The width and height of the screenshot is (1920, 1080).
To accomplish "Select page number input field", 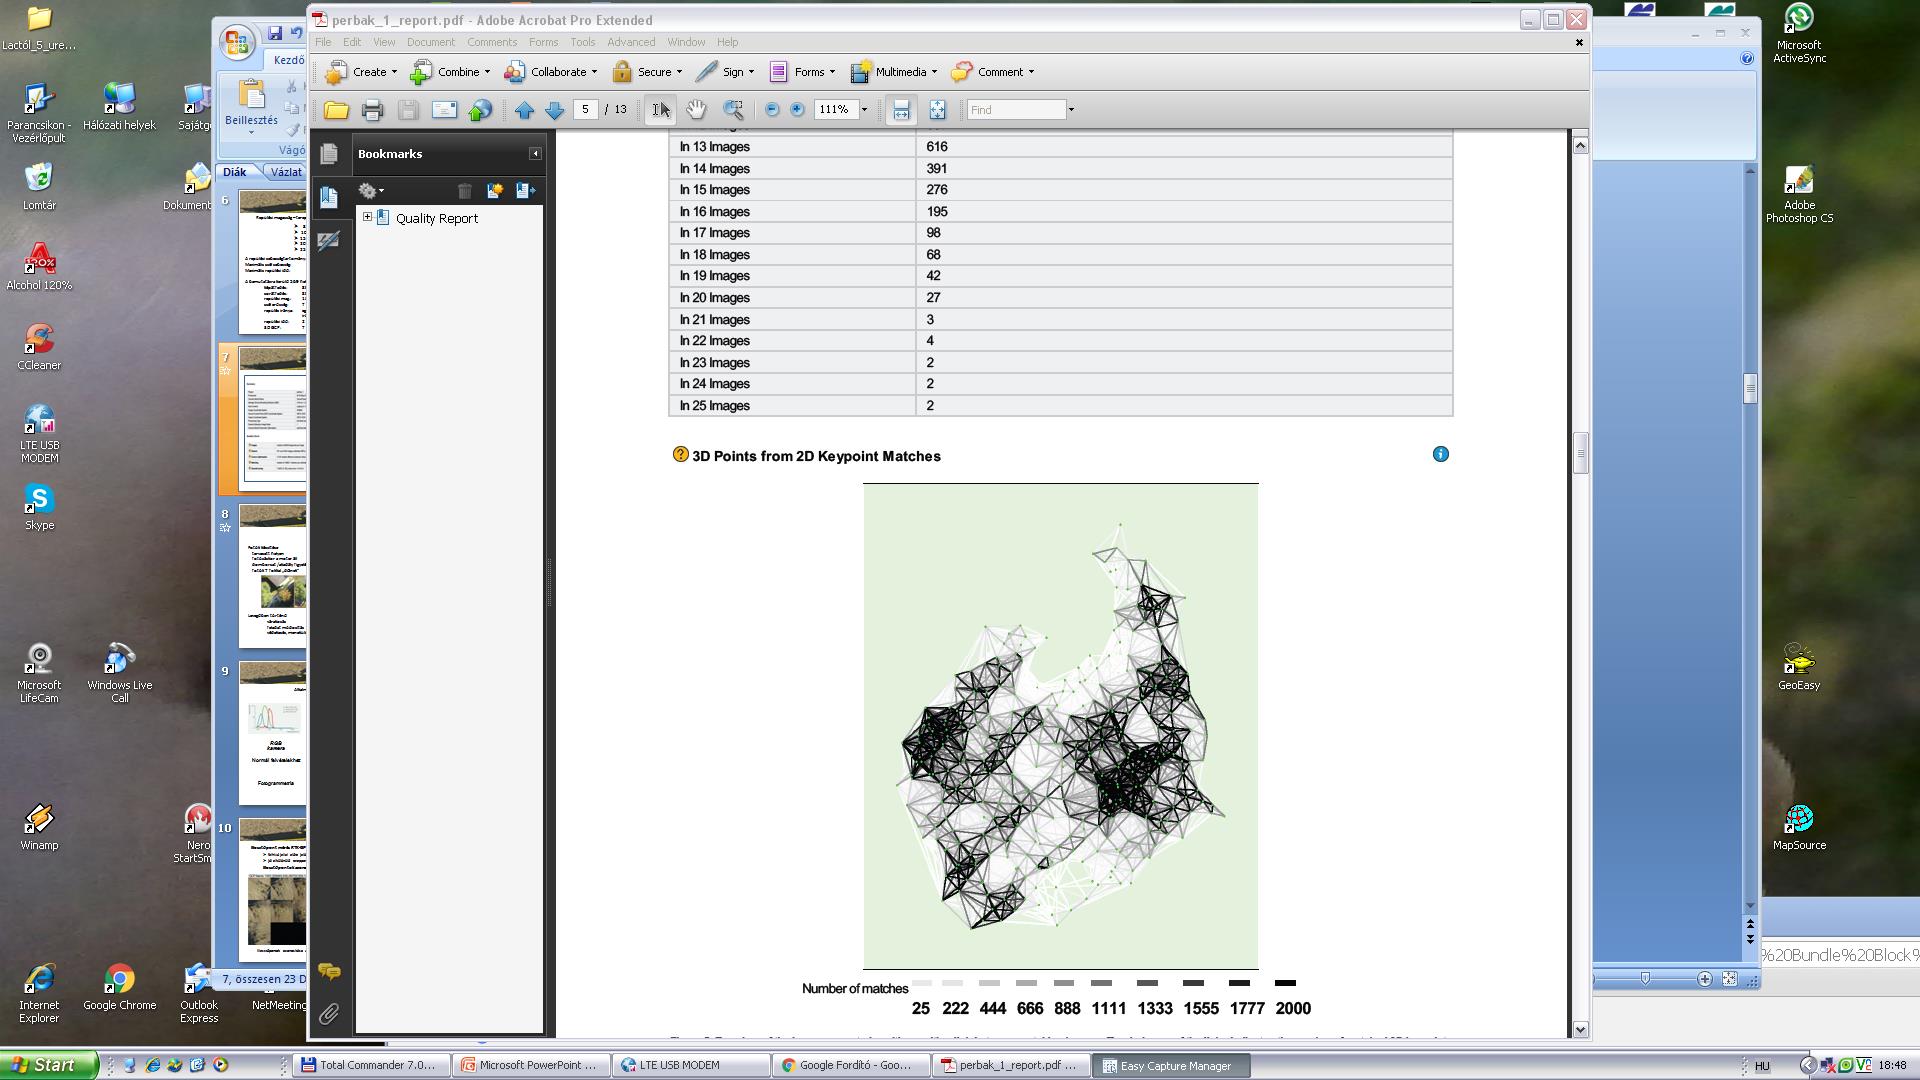I will (x=585, y=109).
